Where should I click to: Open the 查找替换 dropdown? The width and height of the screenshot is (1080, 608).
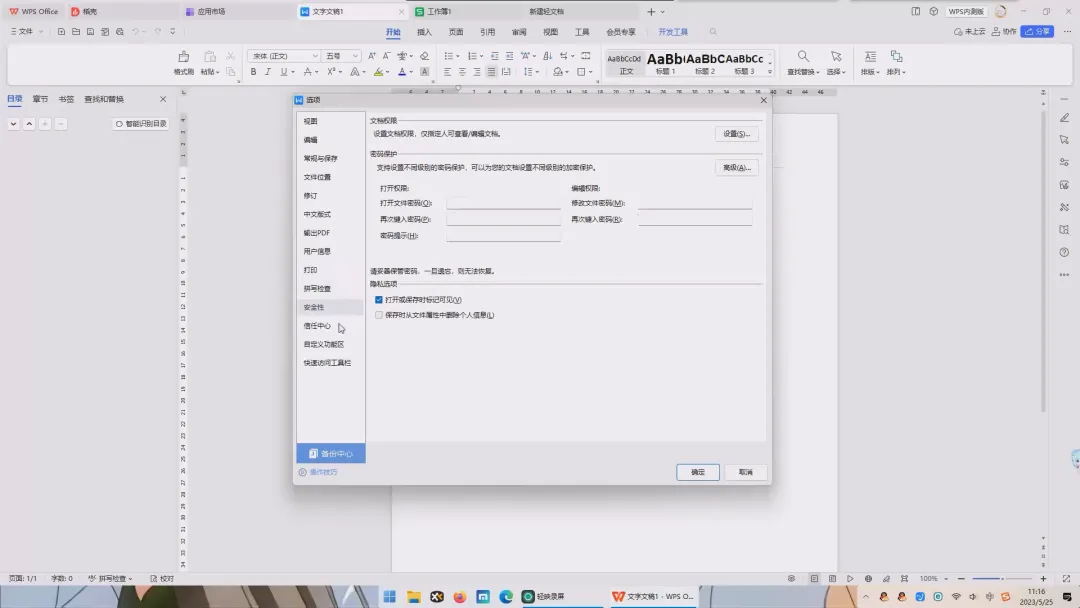(x=803, y=72)
